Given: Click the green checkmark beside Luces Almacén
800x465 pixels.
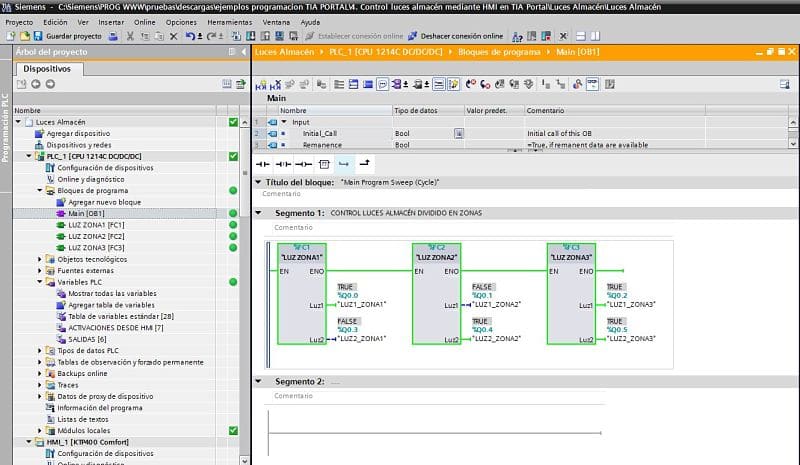Looking at the screenshot, I should (233, 122).
